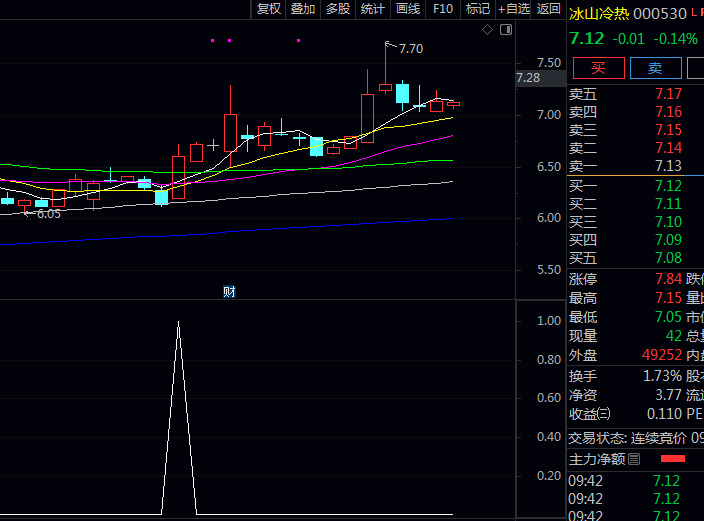Select stock name 冰山冷热 000530

tap(628, 14)
